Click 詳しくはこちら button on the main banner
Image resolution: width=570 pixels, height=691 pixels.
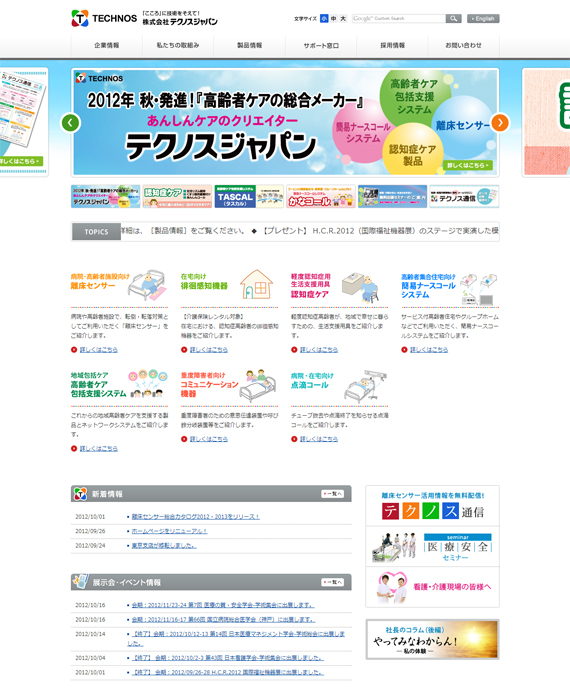pyautogui.click(x=468, y=165)
